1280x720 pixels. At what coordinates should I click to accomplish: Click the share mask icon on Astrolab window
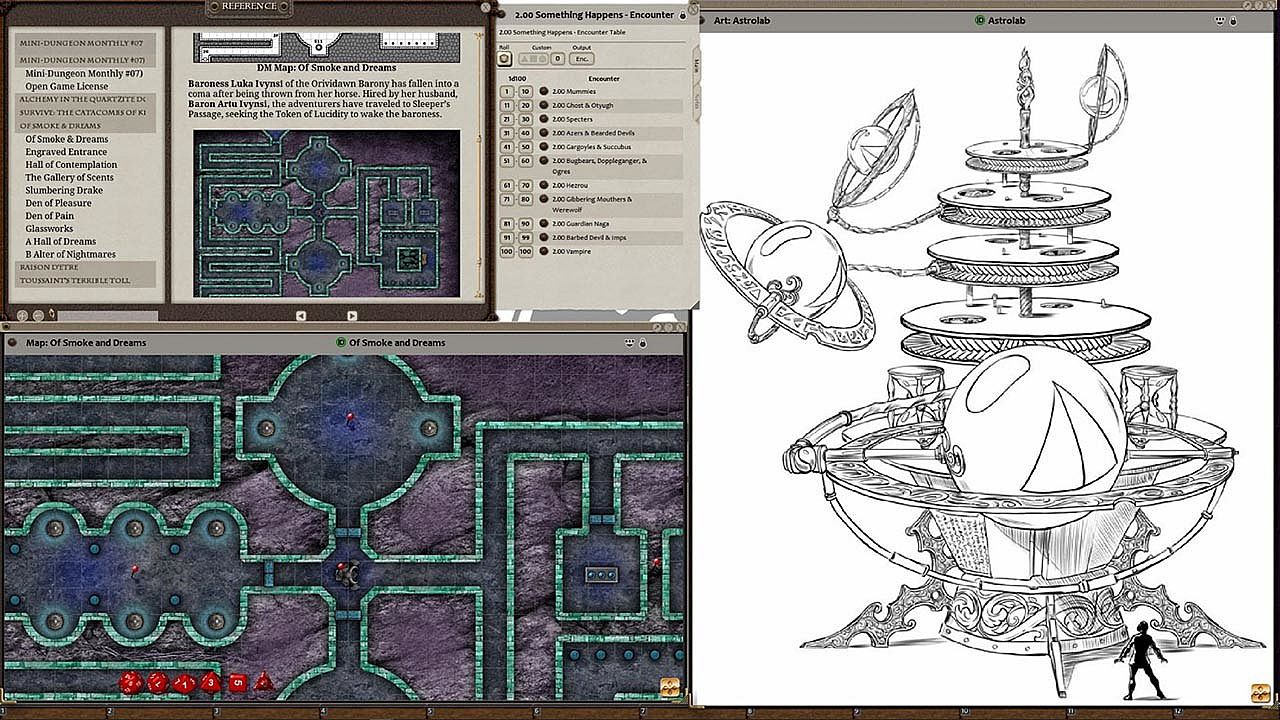point(1221,20)
